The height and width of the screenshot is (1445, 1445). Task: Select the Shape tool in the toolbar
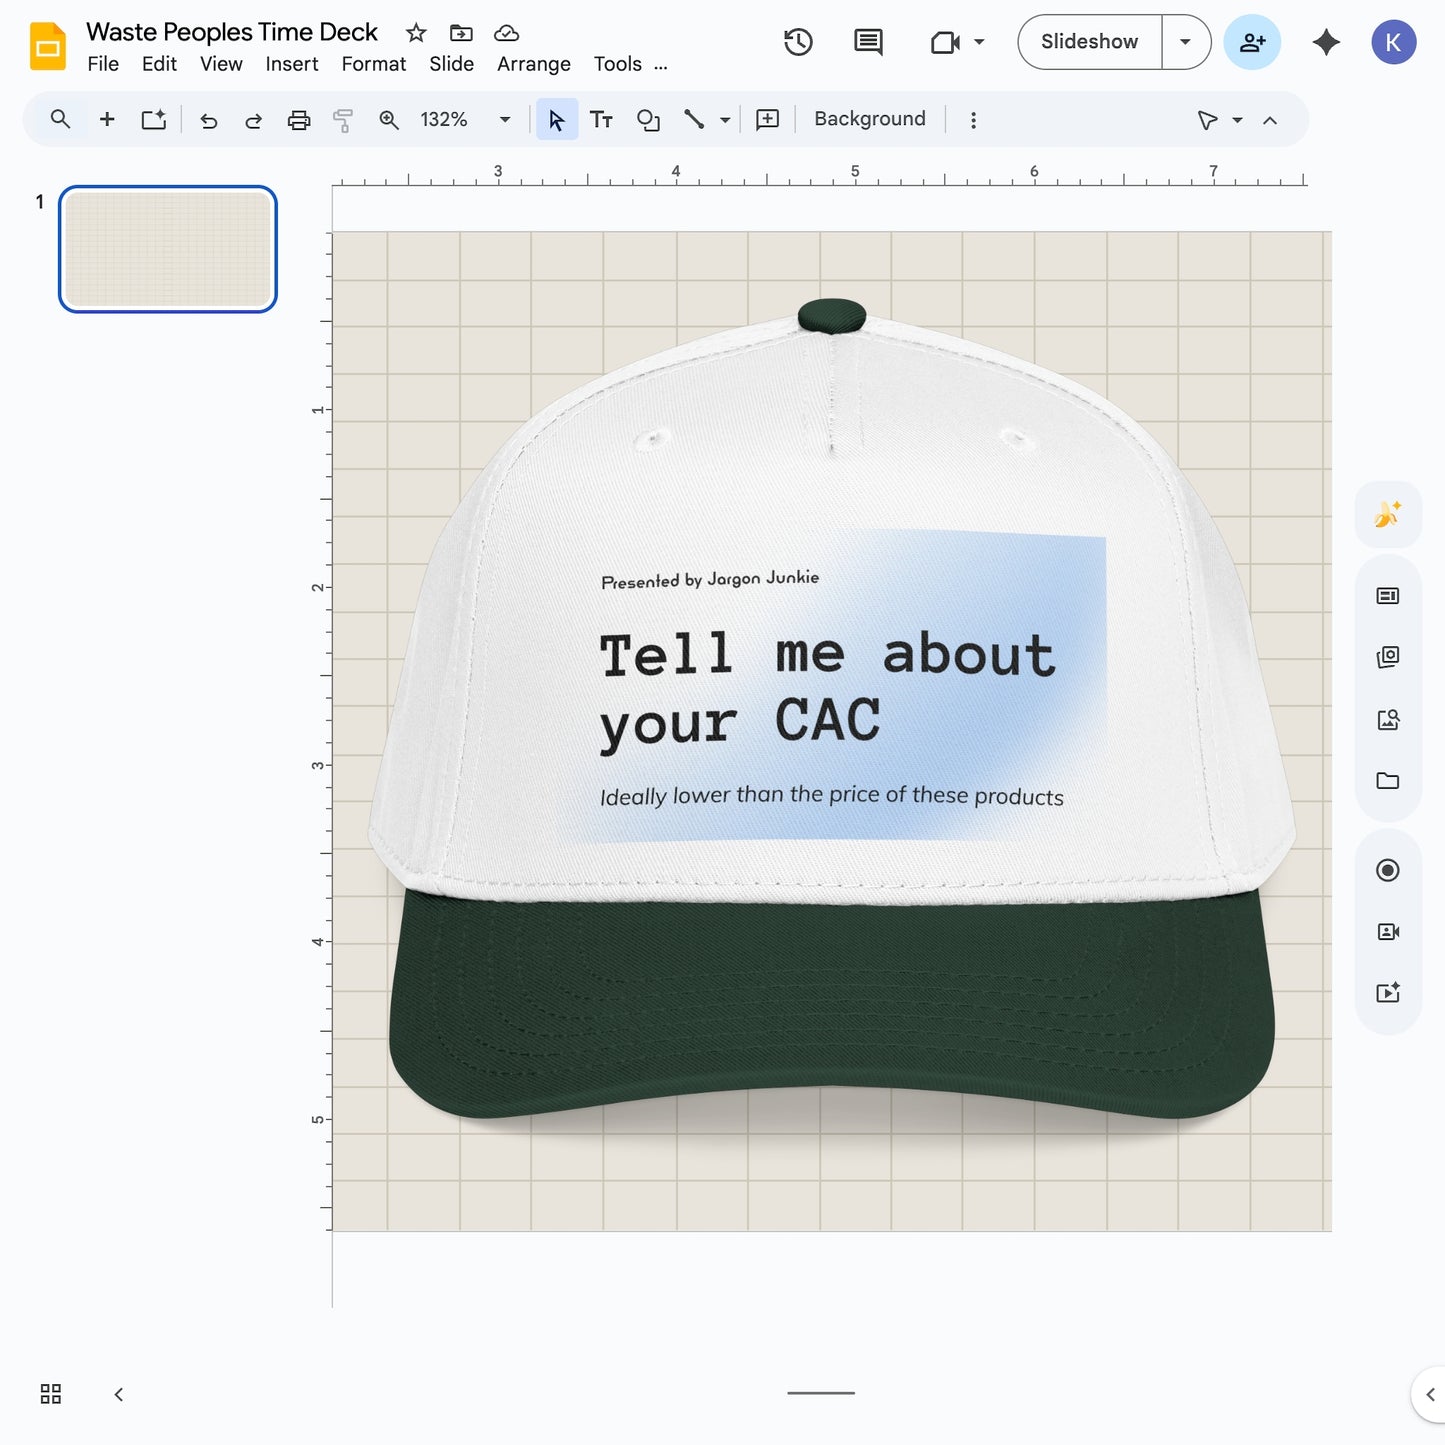tap(648, 119)
